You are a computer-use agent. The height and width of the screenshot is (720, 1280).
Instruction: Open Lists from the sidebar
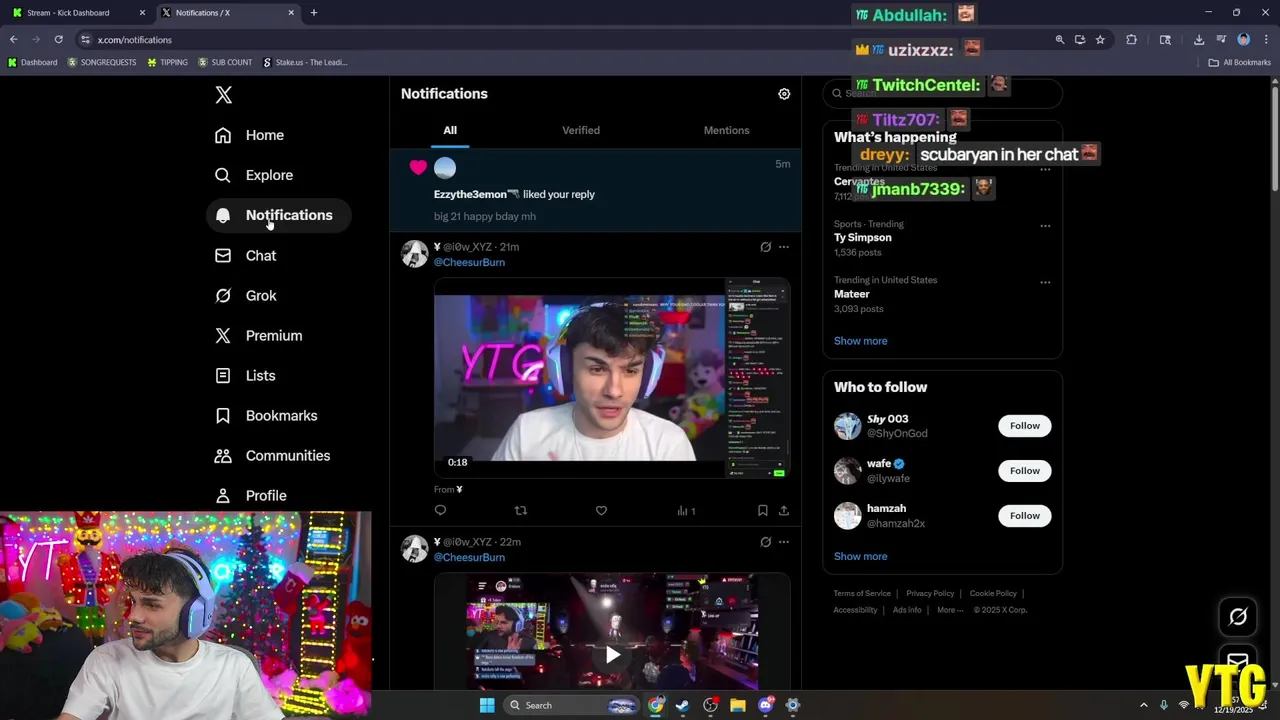pyautogui.click(x=246, y=375)
